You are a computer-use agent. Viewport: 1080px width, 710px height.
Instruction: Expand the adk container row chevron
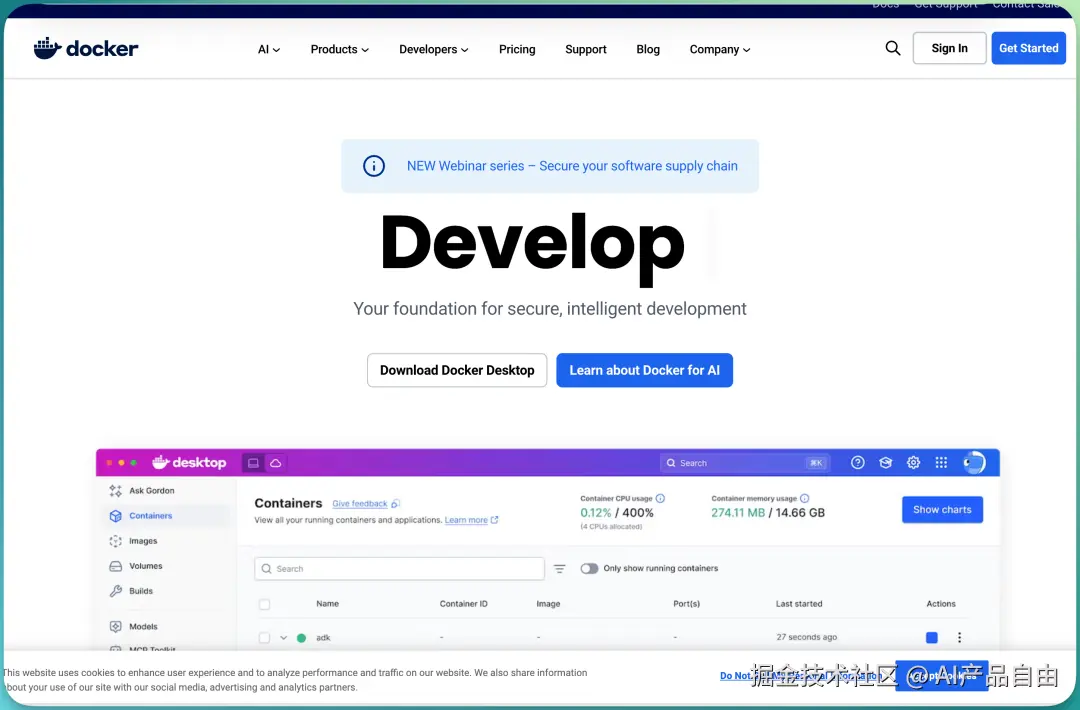coord(283,638)
